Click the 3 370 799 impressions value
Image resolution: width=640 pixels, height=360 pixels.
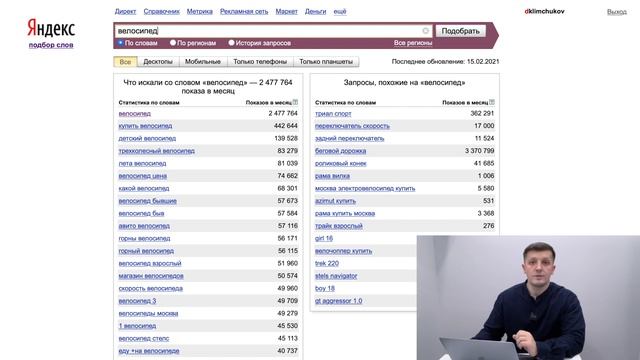(480, 151)
